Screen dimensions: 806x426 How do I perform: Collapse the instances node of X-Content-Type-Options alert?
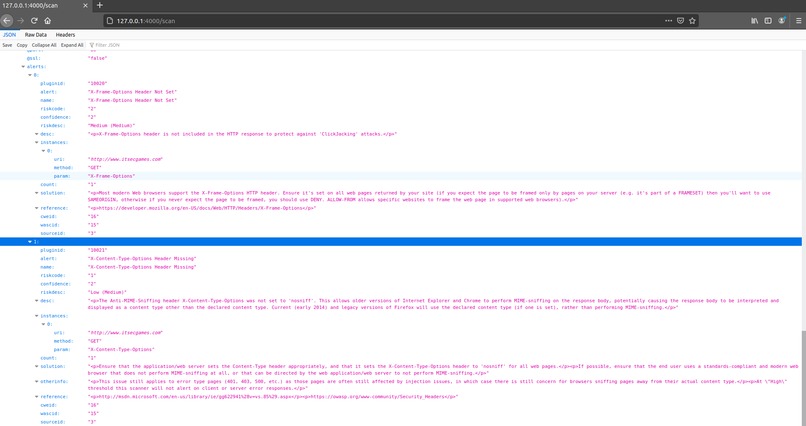point(36,316)
